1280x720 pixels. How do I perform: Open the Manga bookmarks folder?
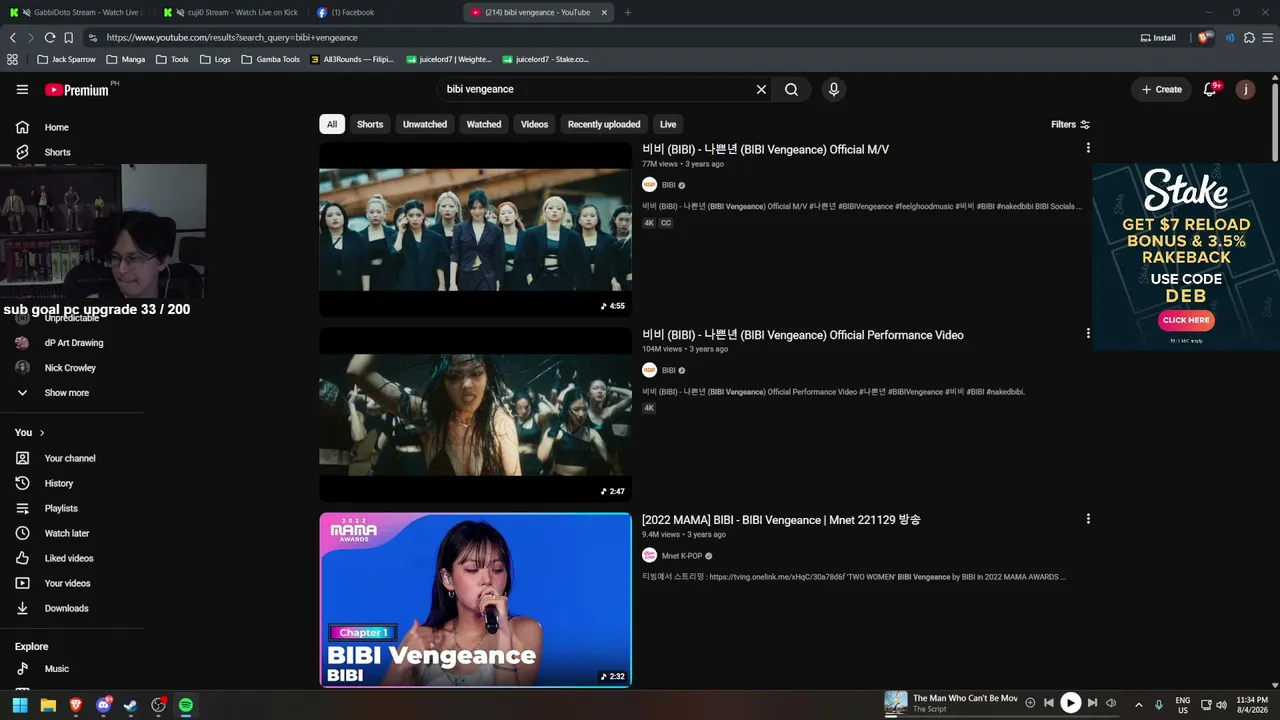click(x=125, y=59)
